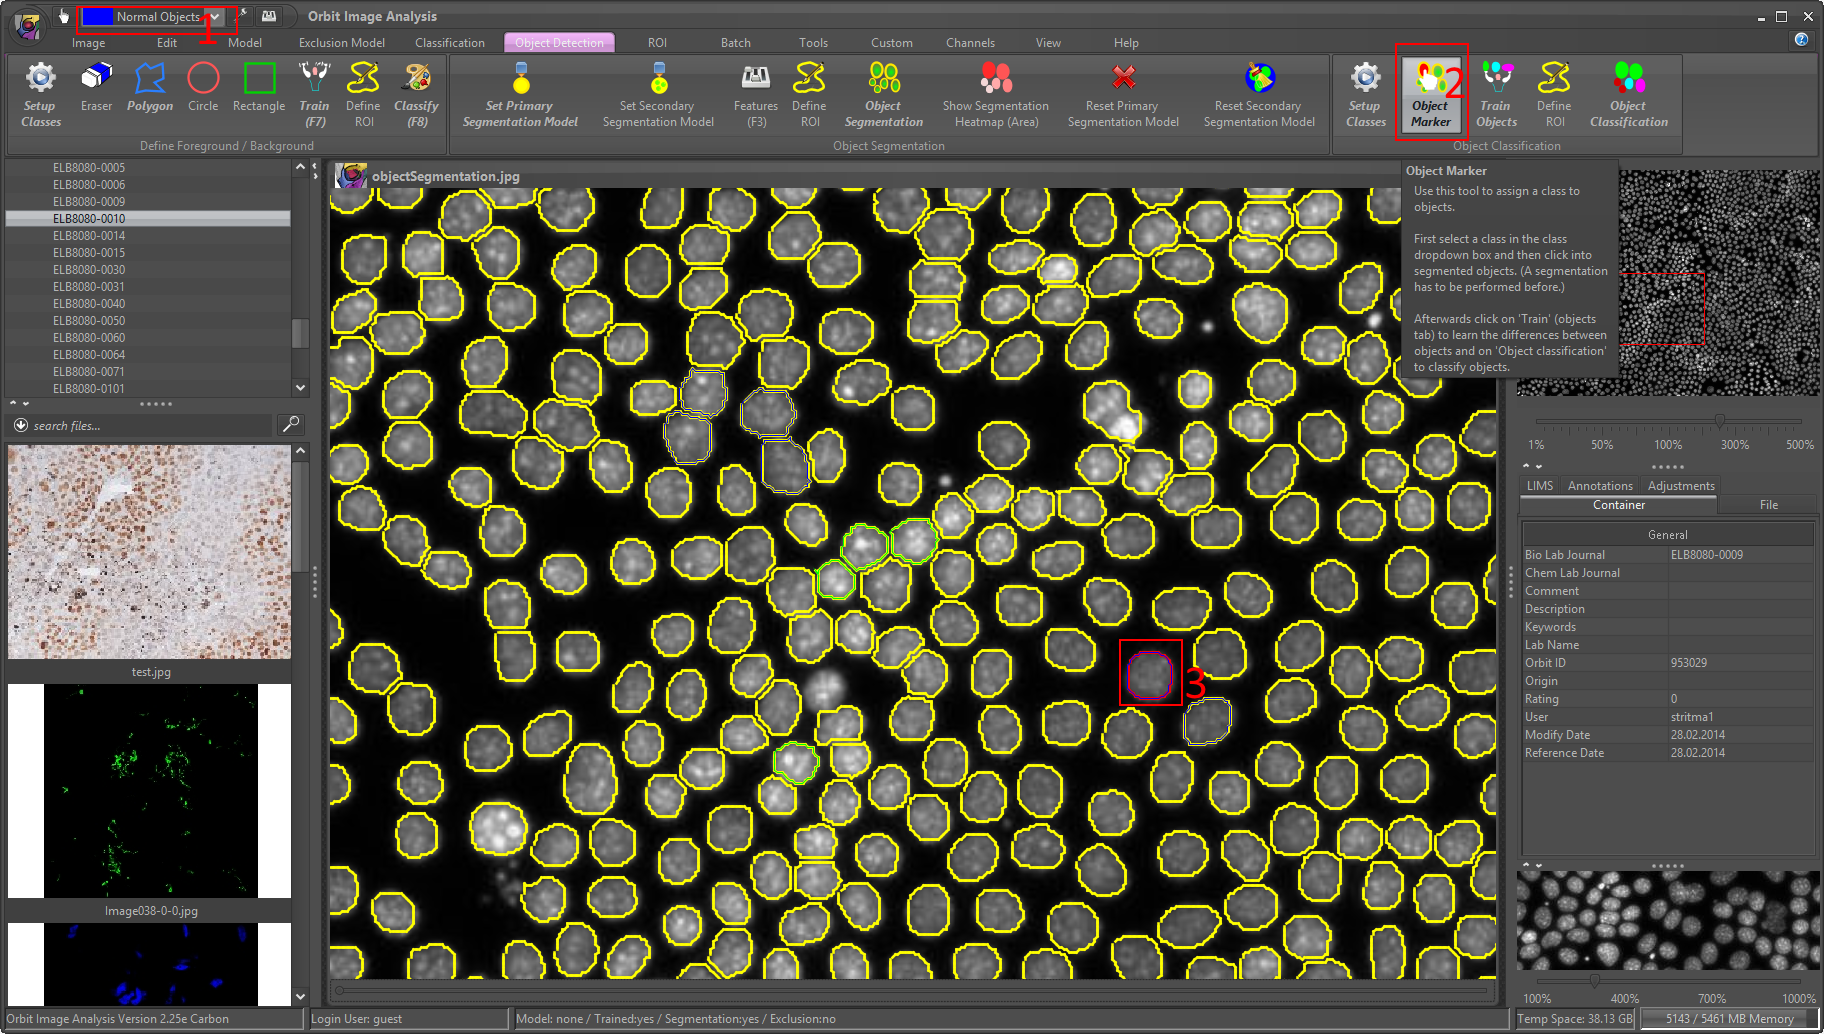The image size is (1824, 1034).
Task: Click the file list scroll-up arrow
Action: tap(300, 168)
